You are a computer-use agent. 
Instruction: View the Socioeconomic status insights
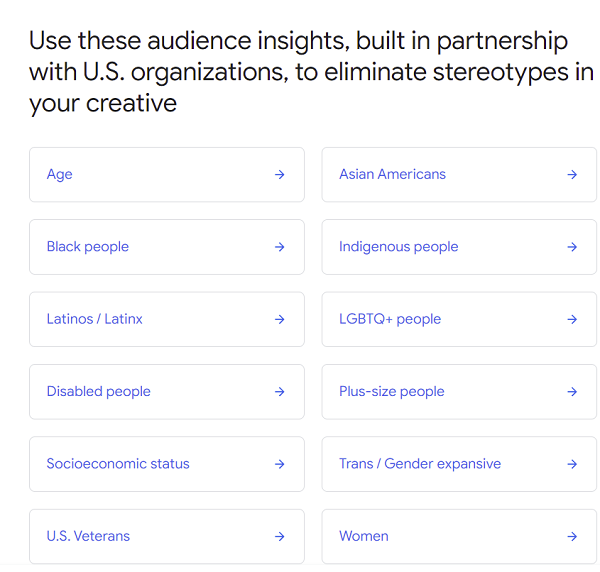118,464
